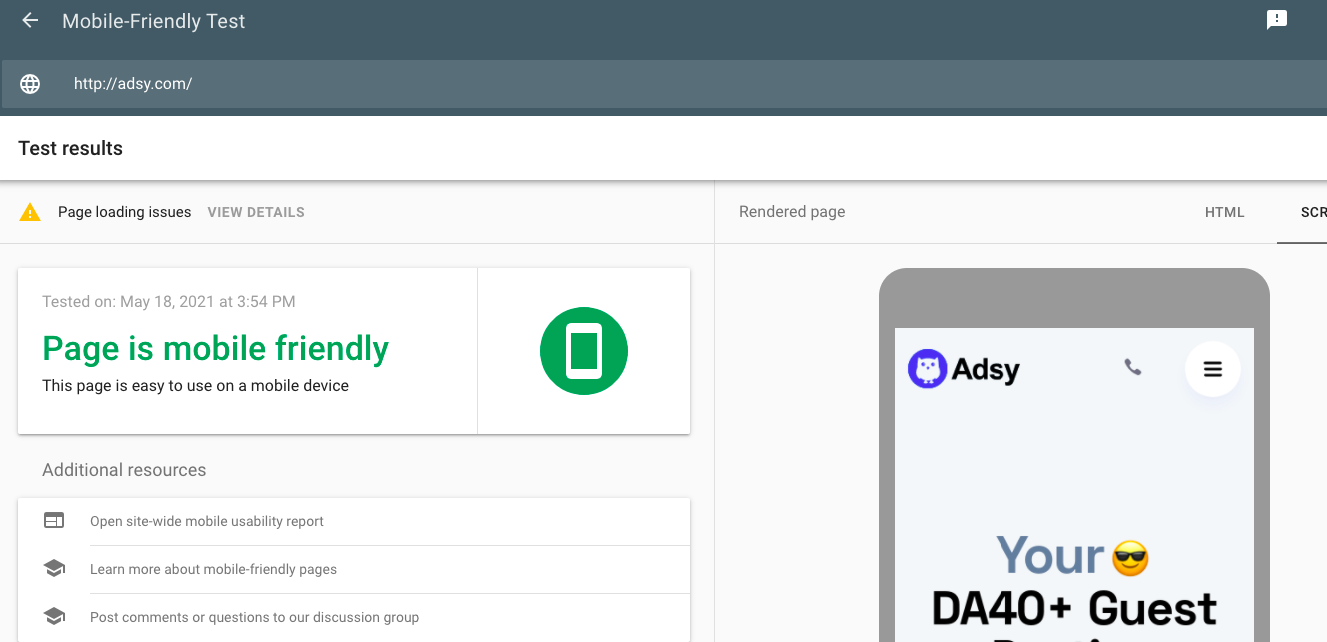Click the mobile usability report icon
The height and width of the screenshot is (642, 1327).
54,521
